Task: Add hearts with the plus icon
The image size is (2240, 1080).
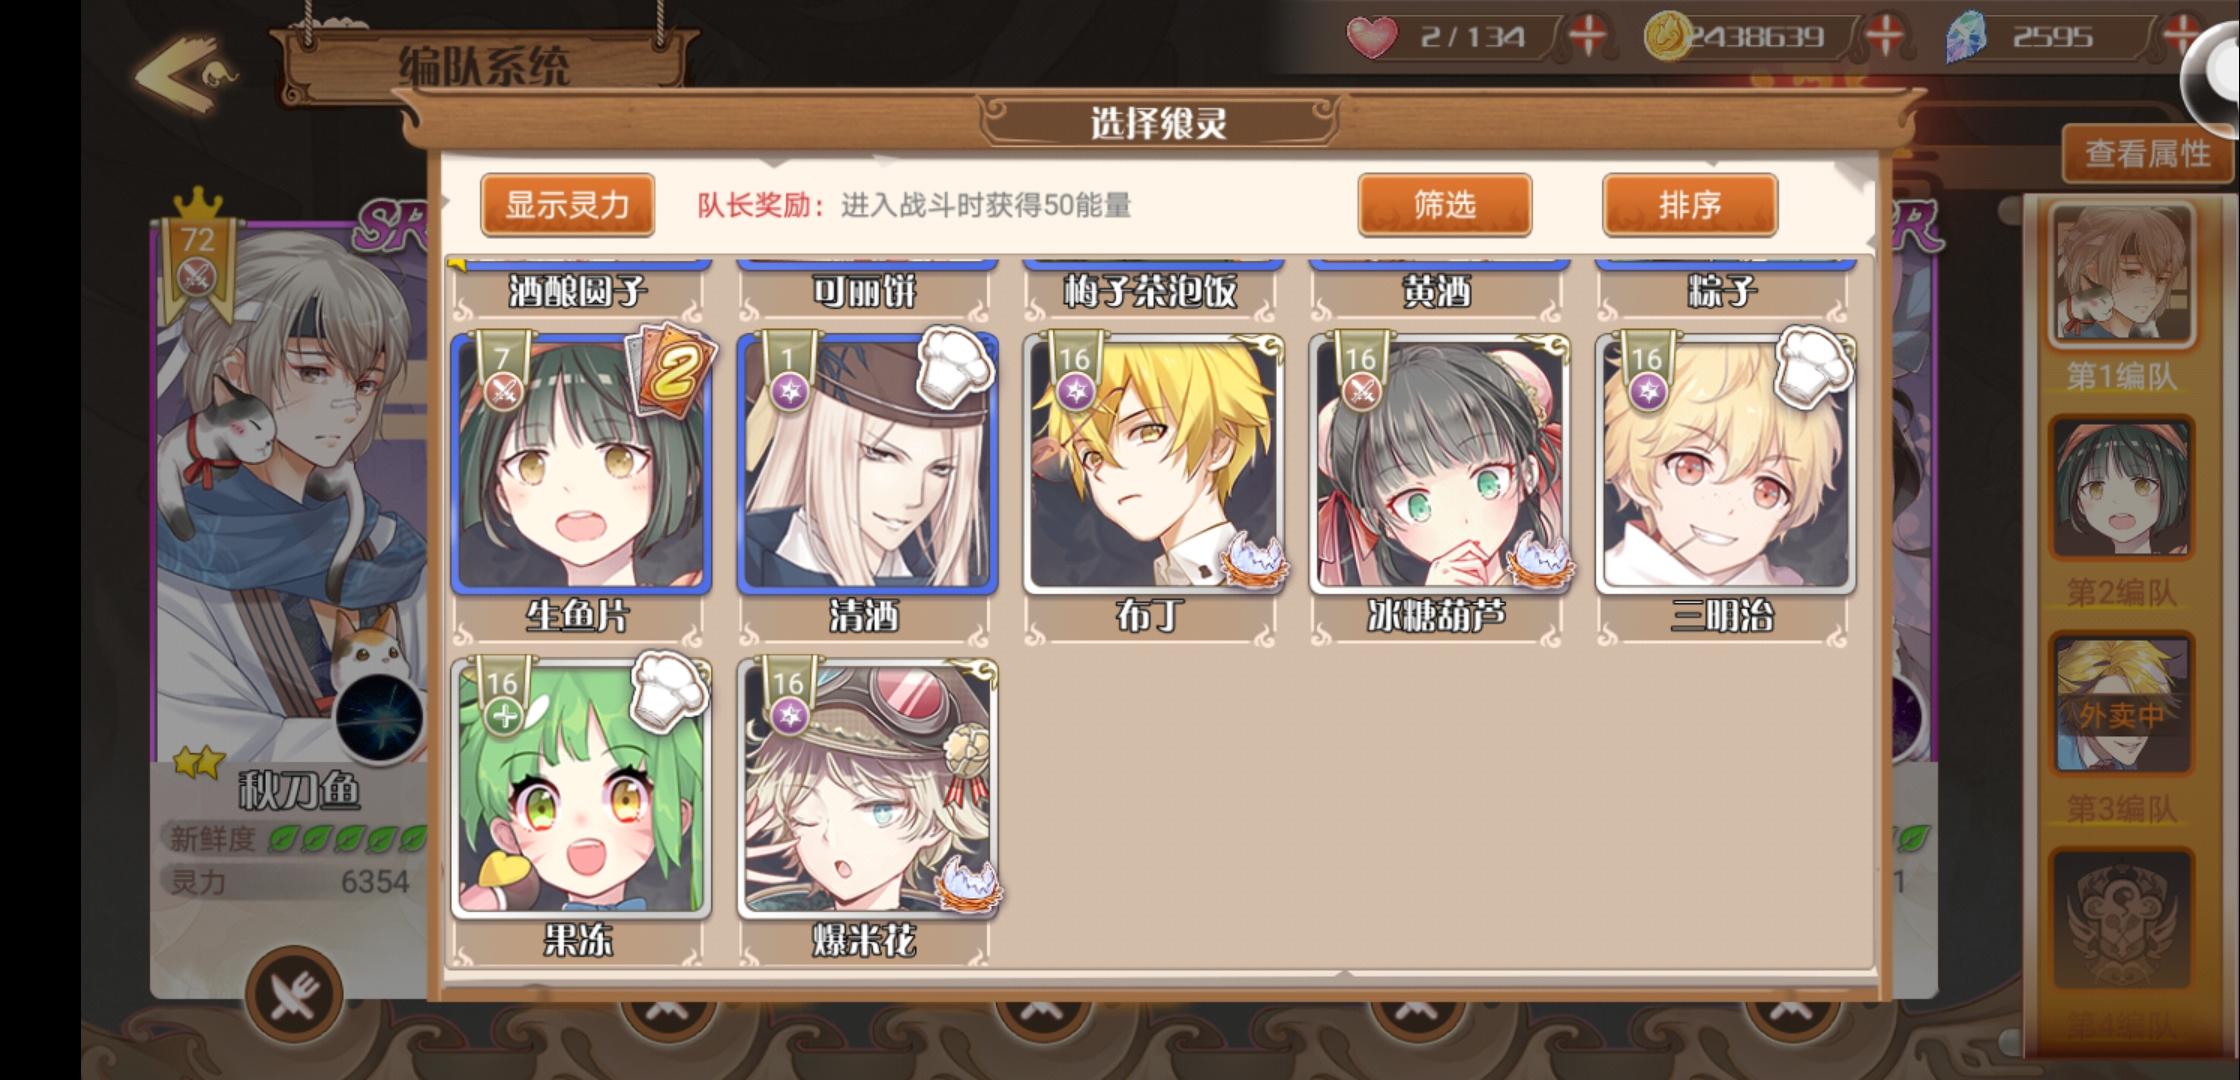Action: coord(1586,37)
